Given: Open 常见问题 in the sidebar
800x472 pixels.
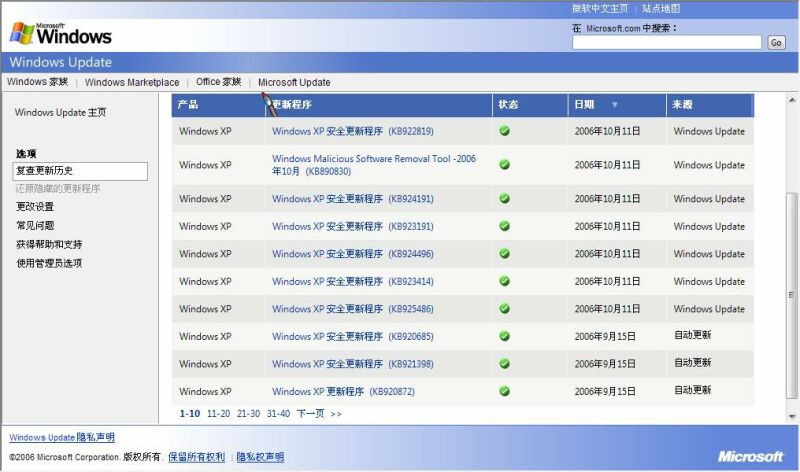Looking at the screenshot, I should pos(35,226).
